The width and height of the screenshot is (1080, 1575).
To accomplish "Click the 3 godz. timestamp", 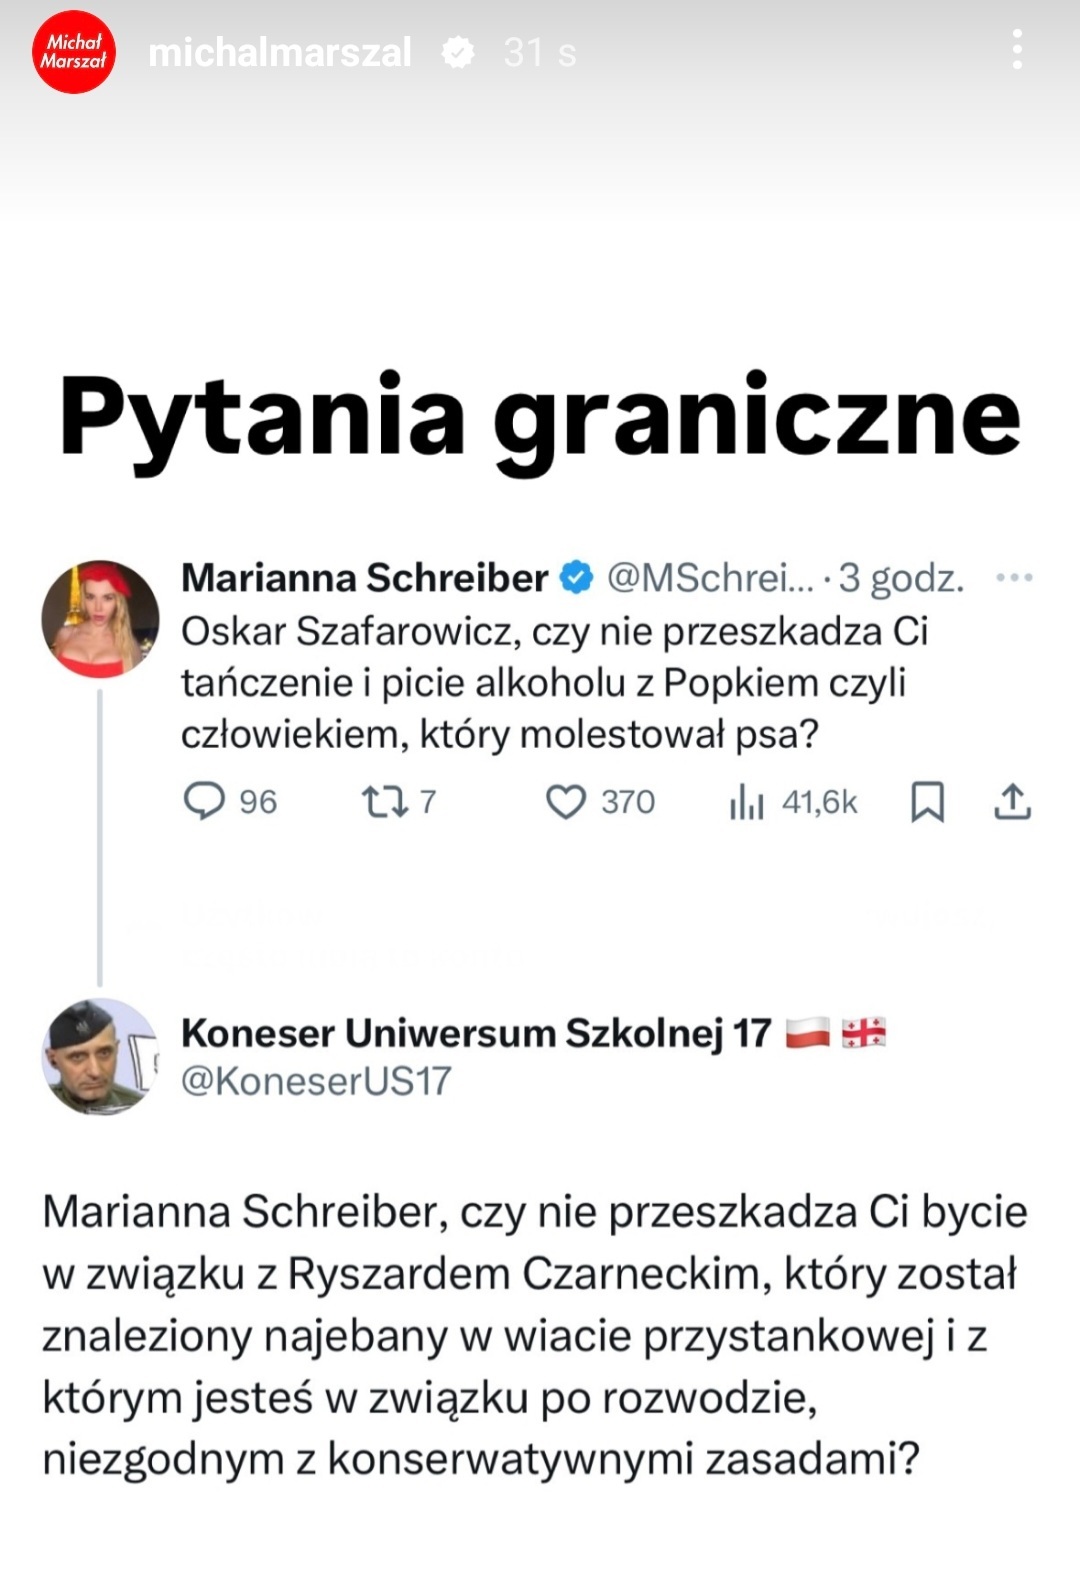I will [x=901, y=578].
